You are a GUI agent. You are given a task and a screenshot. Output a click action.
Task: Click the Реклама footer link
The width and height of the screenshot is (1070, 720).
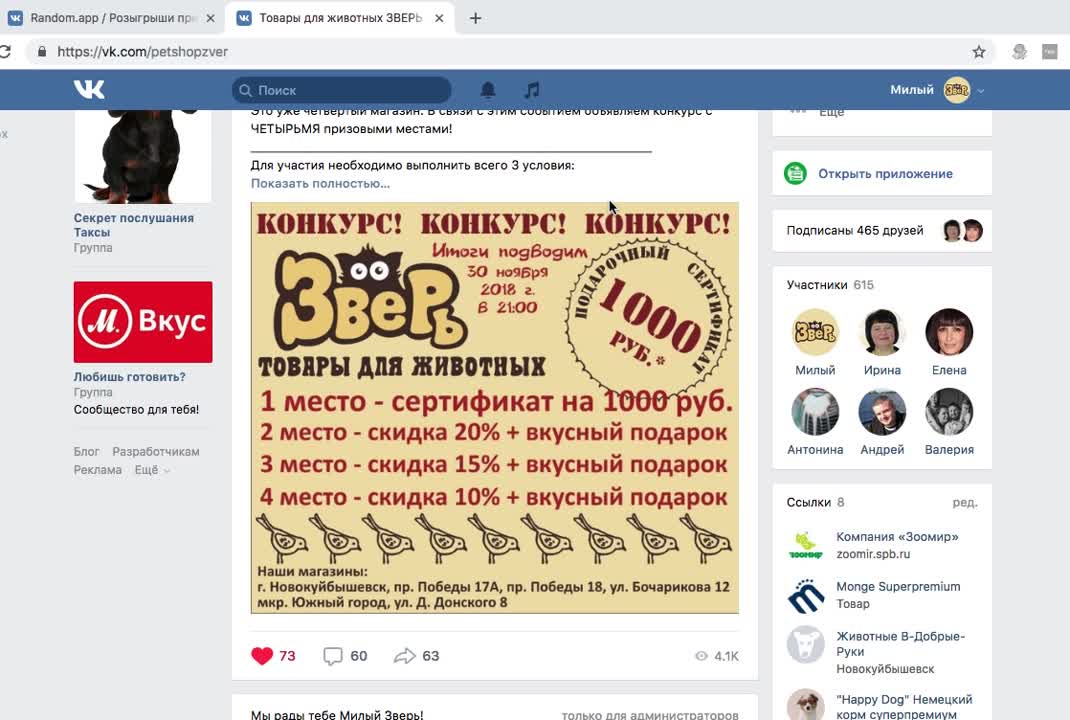98,470
